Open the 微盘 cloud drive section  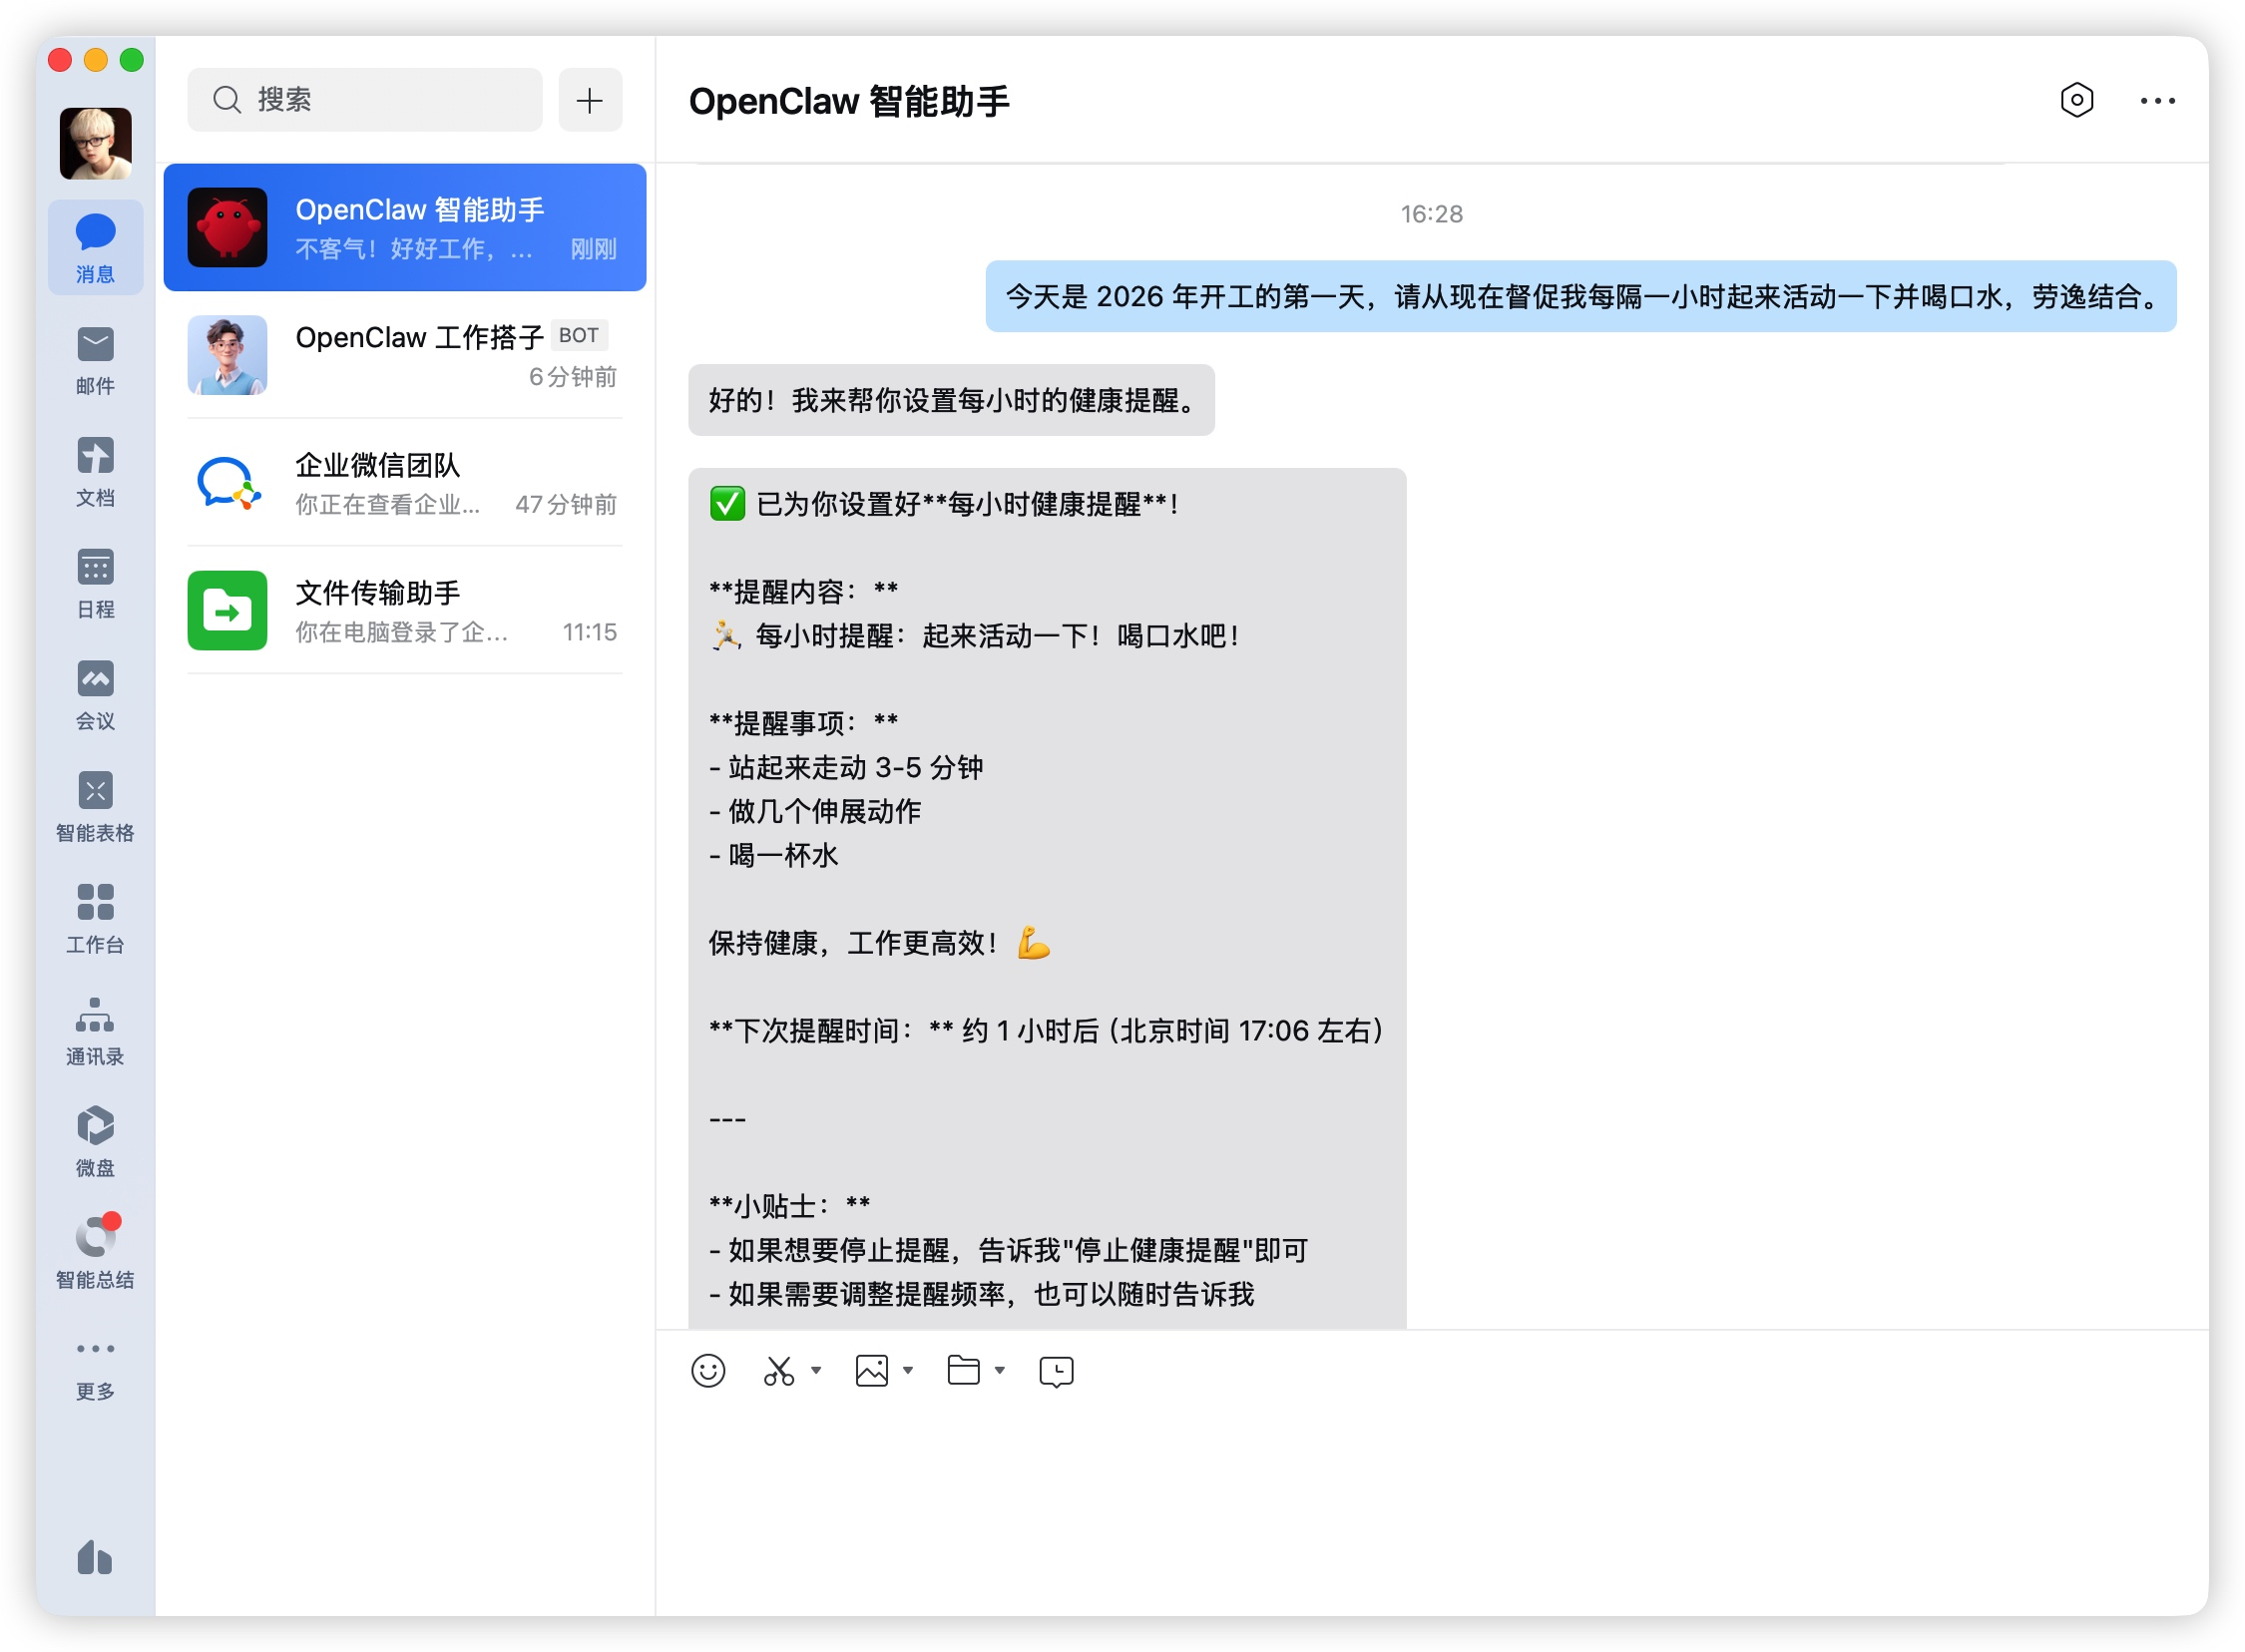[x=95, y=1141]
